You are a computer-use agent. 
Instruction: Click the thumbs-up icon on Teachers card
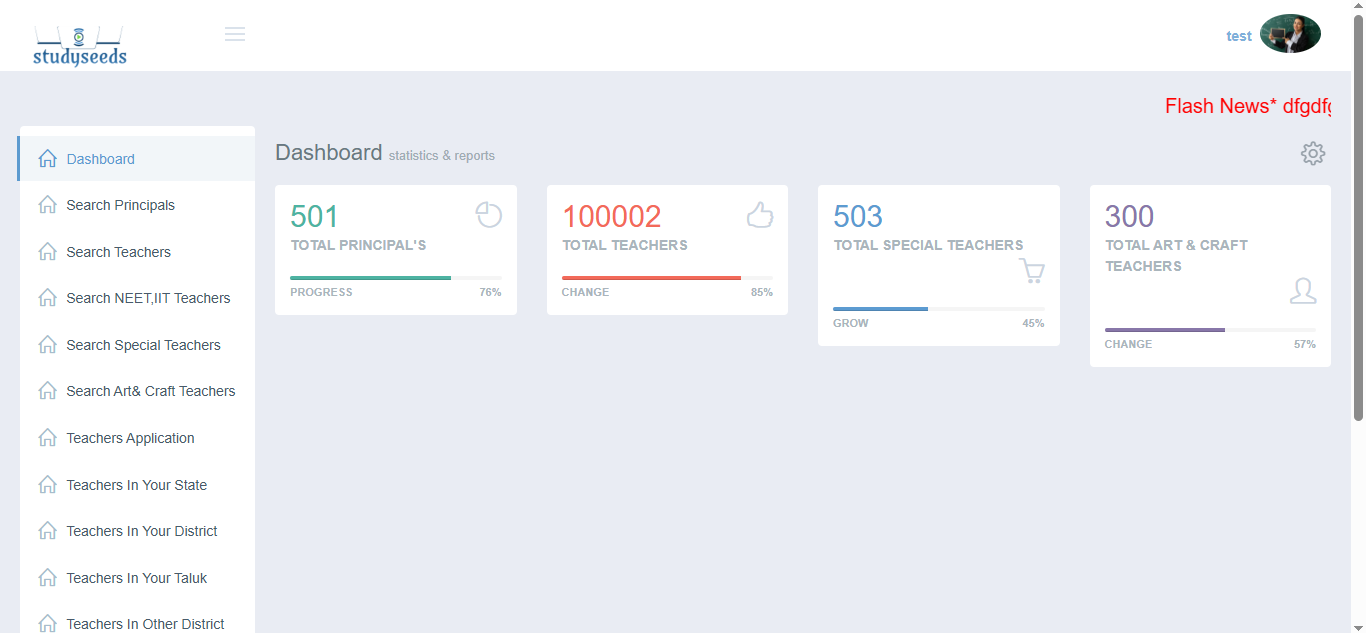(760, 215)
